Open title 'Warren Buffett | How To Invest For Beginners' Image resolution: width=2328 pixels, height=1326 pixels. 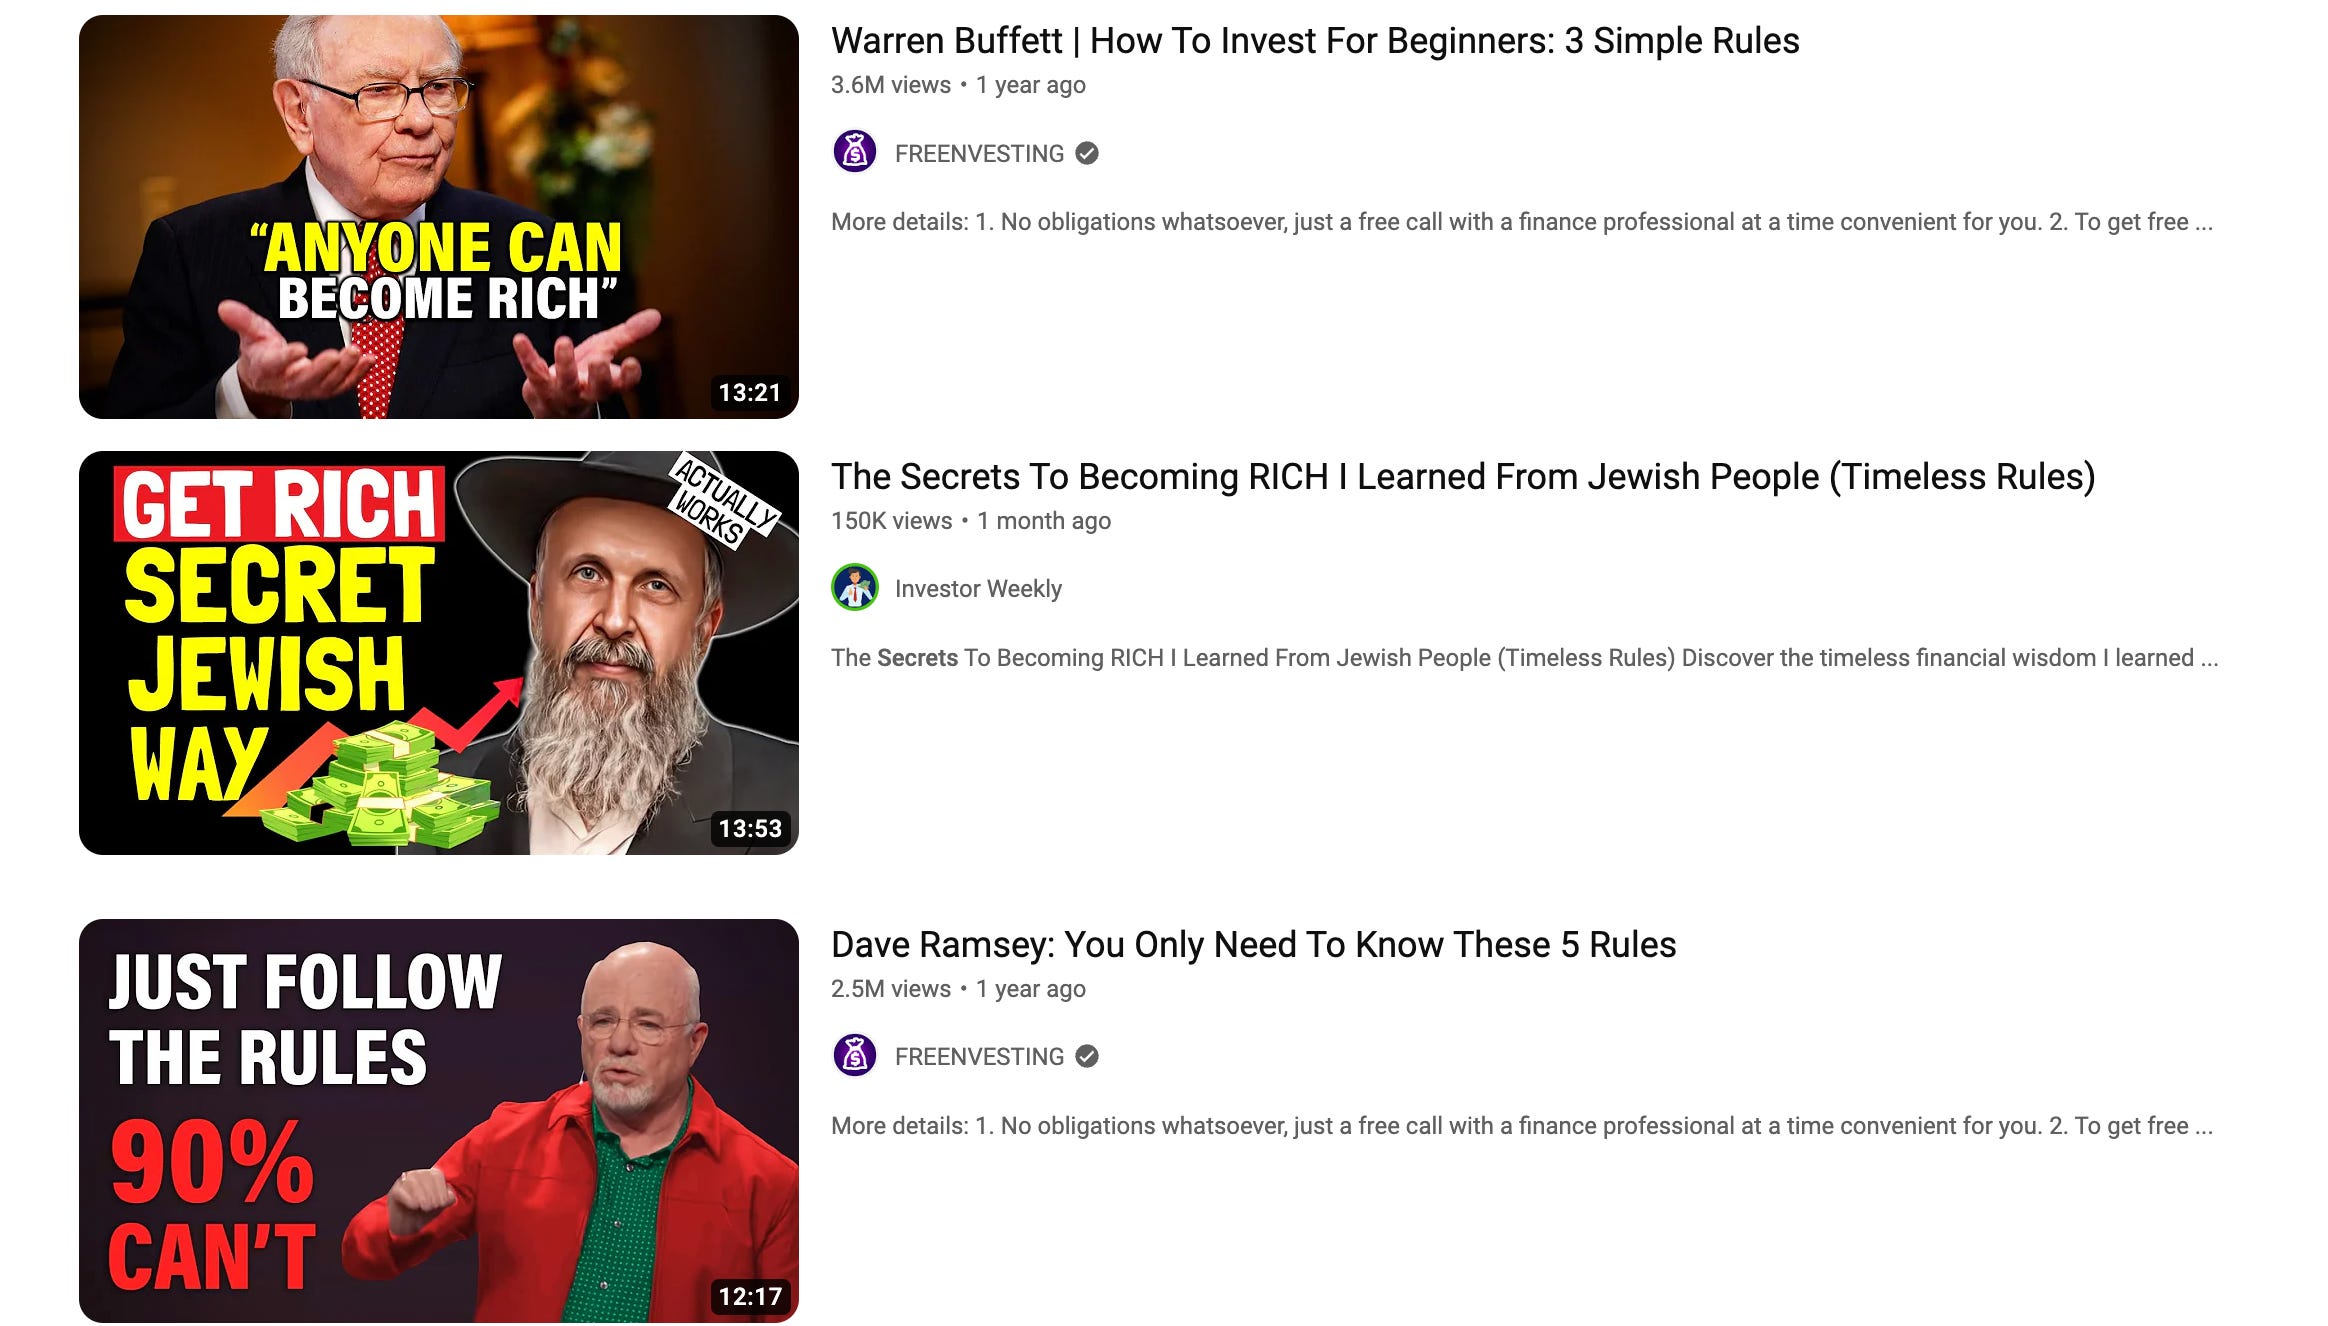click(x=1315, y=41)
